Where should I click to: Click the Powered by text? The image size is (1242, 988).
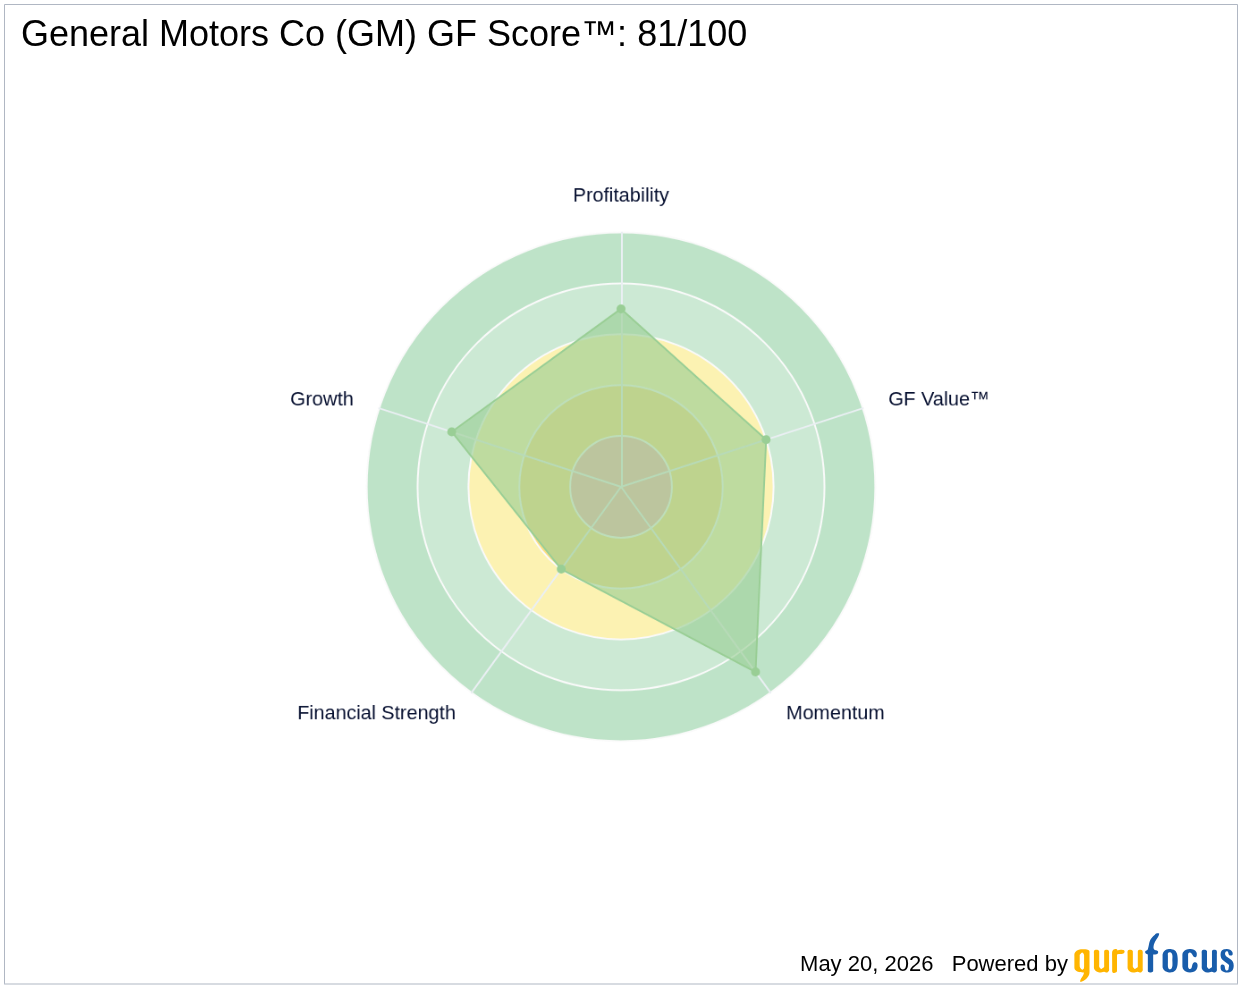(1009, 964)
